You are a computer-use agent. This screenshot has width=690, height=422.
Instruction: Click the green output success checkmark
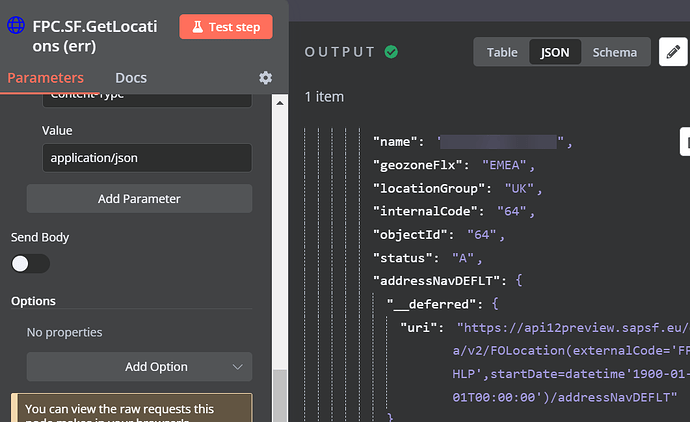pyautogui.click(x=391, y=52)
